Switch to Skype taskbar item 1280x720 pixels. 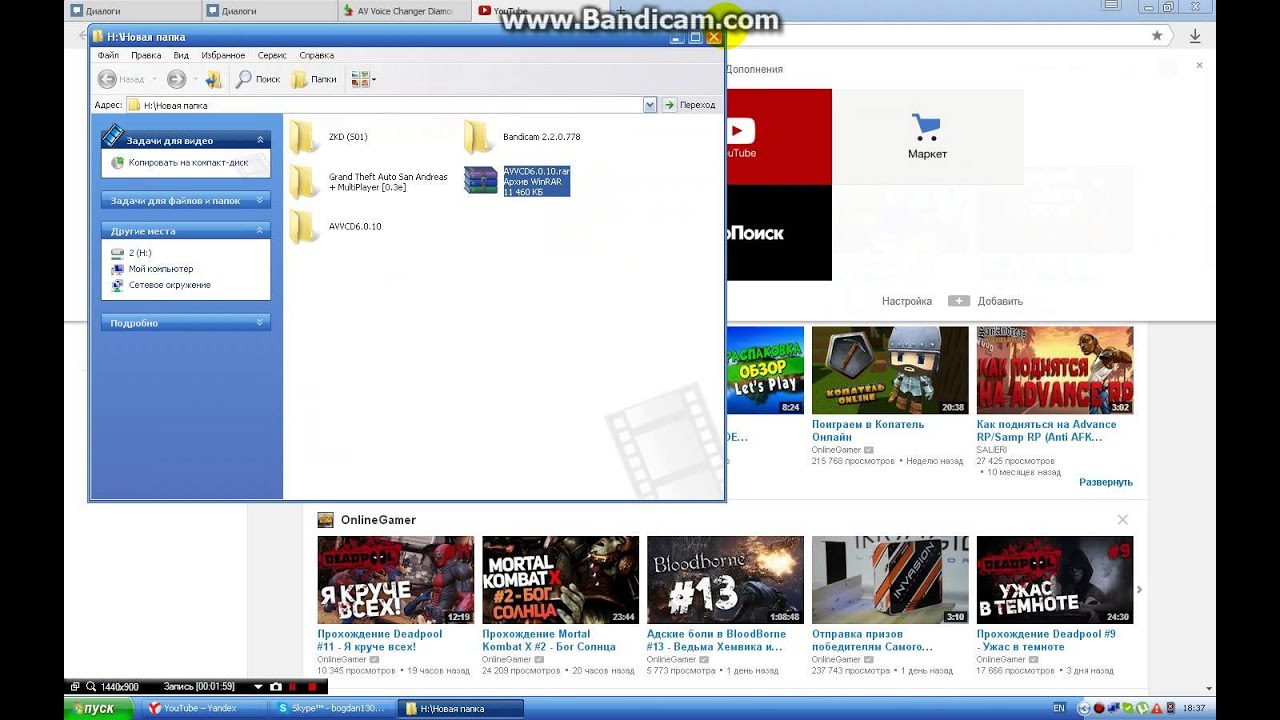point(333,709)
